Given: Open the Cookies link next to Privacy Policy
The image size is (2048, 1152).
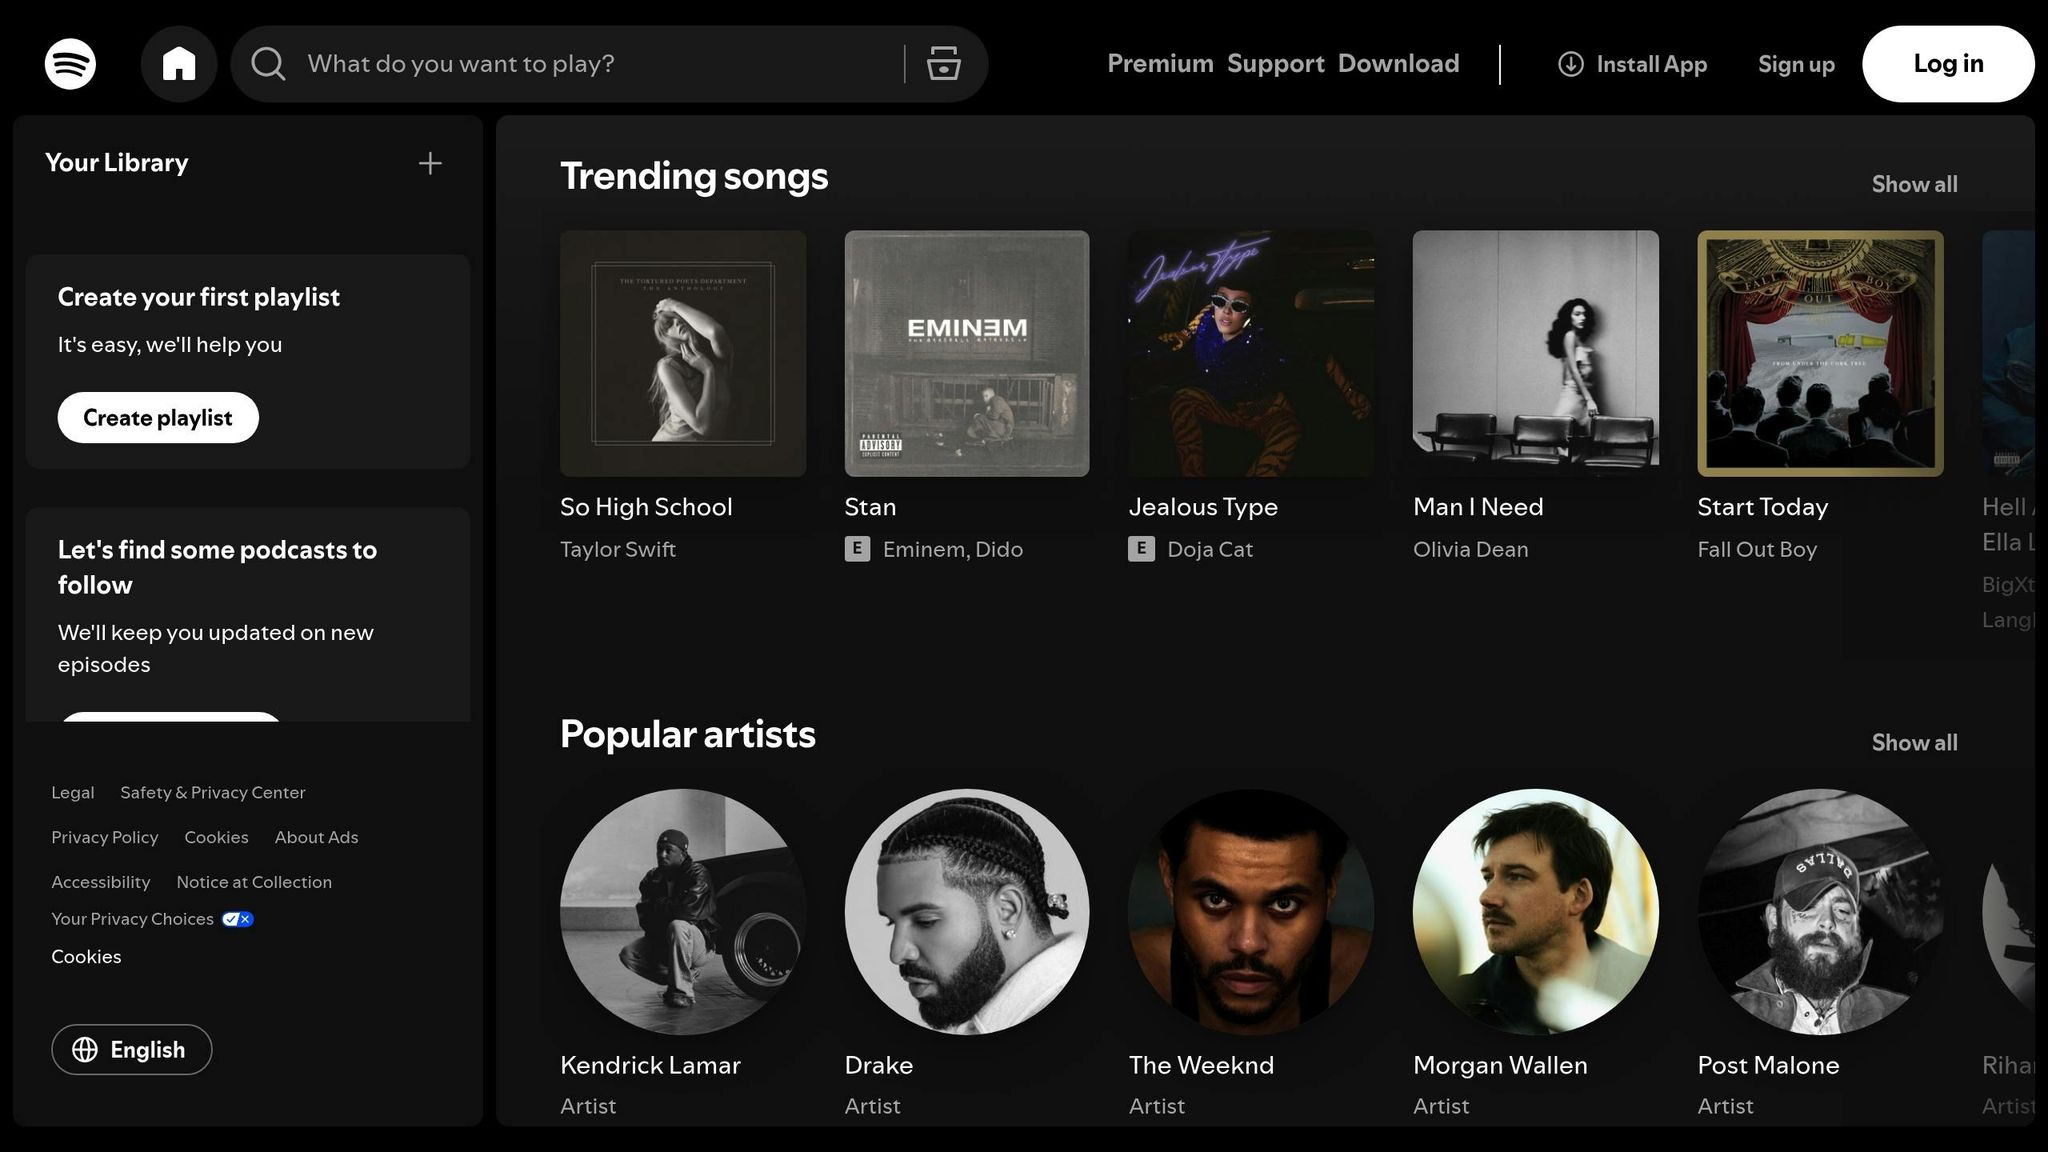Looking at the screenshot, I should pos(216,837).
